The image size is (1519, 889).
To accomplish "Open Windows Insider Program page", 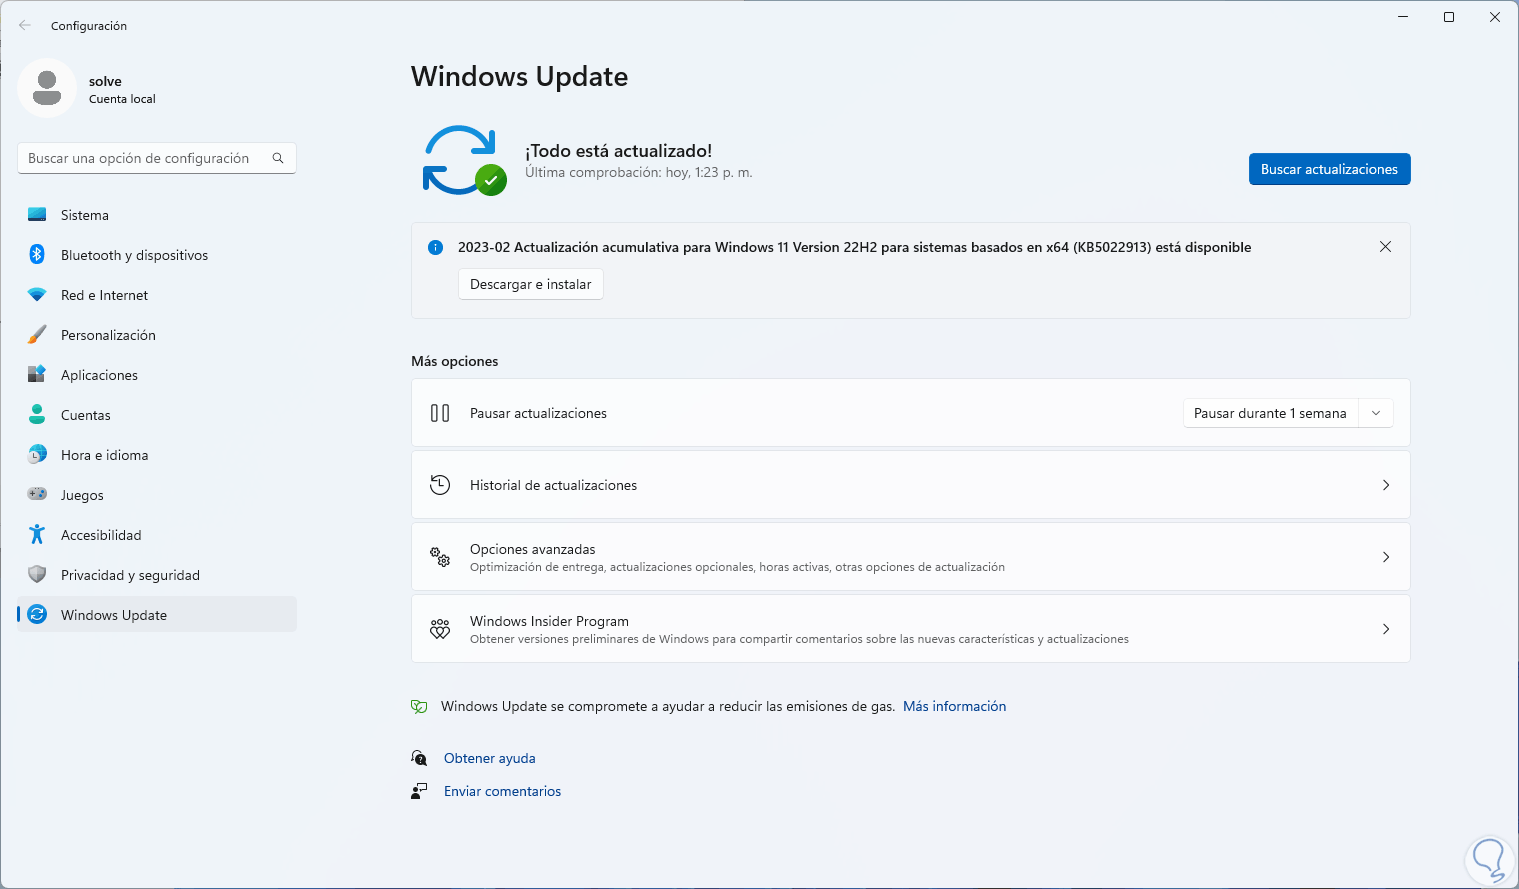I will (x=910, y=629).
